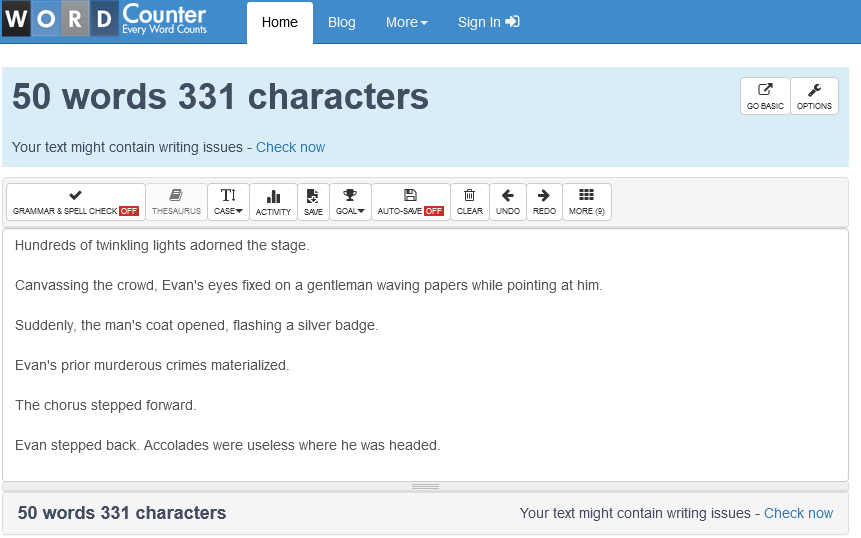
Task: Click inside the text editor area
Action: point(426,355)
